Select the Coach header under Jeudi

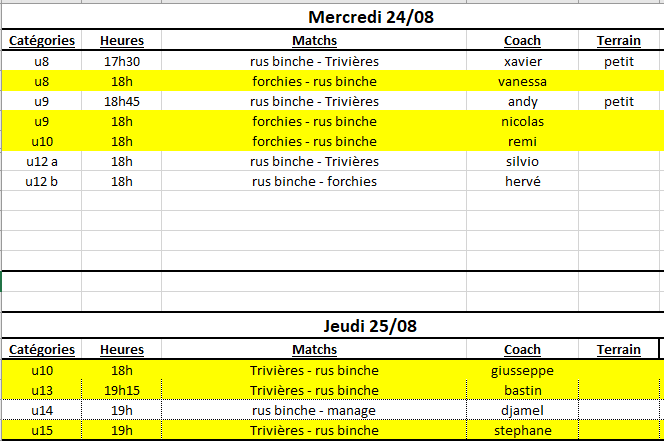[523, 349]
